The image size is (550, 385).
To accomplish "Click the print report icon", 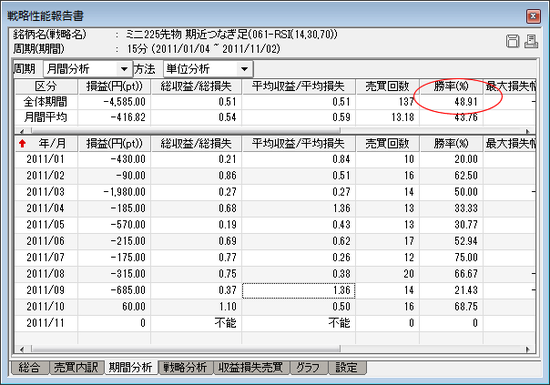I will pos(531,41).
